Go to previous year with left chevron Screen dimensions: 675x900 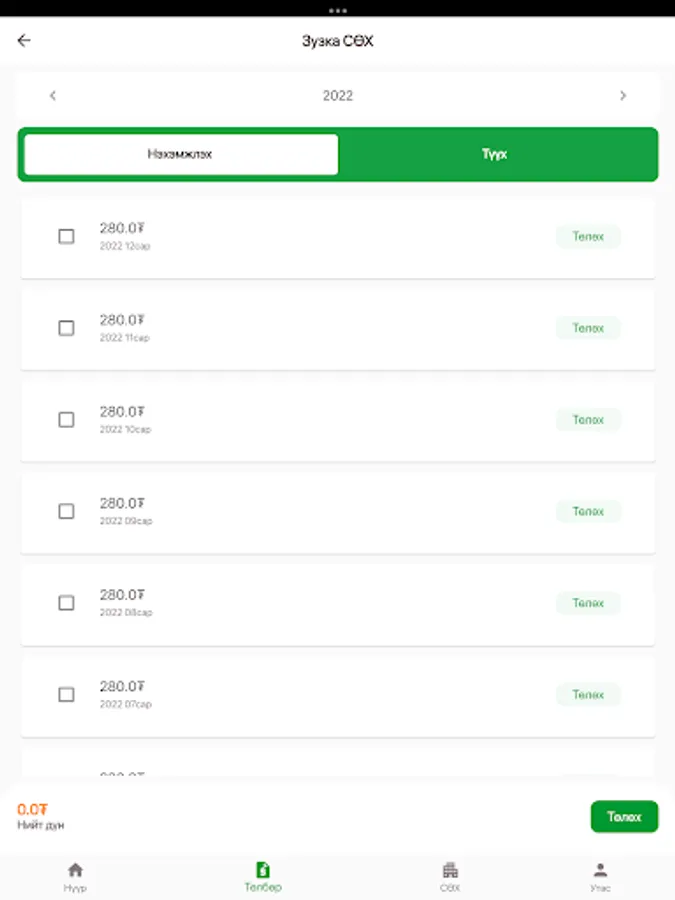click(x=53, y=96)
